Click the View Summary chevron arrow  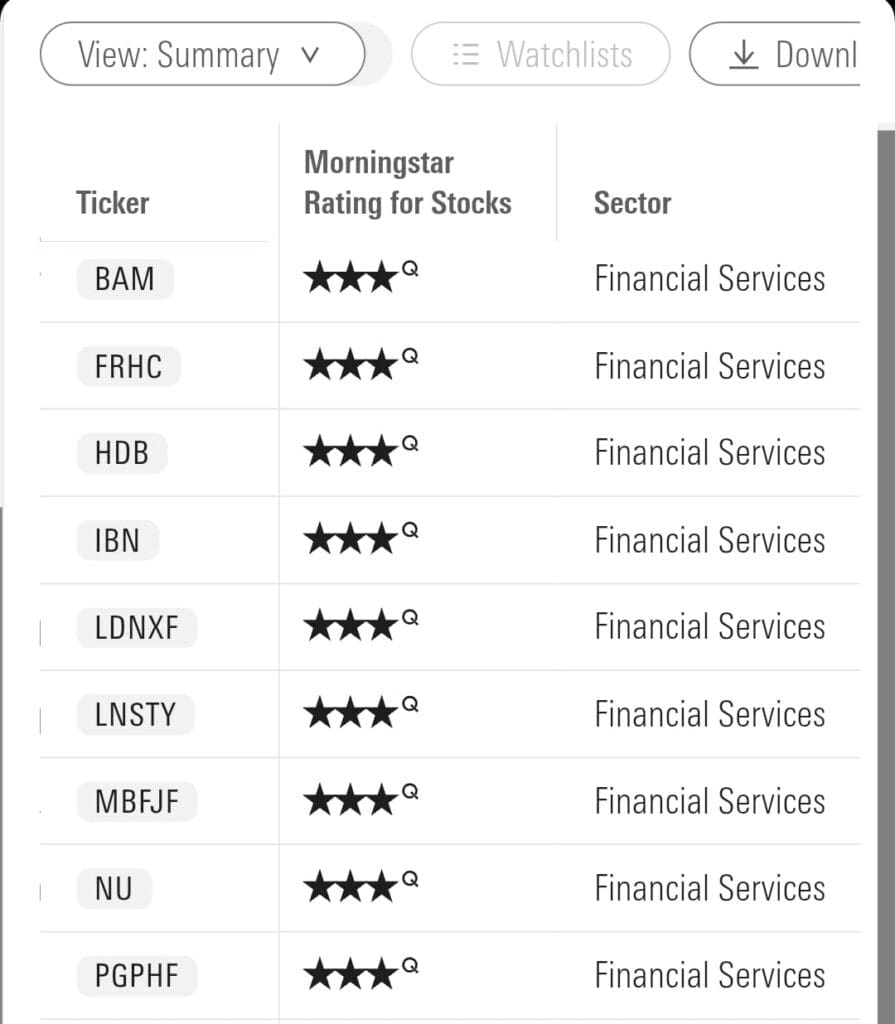point(310,55)
